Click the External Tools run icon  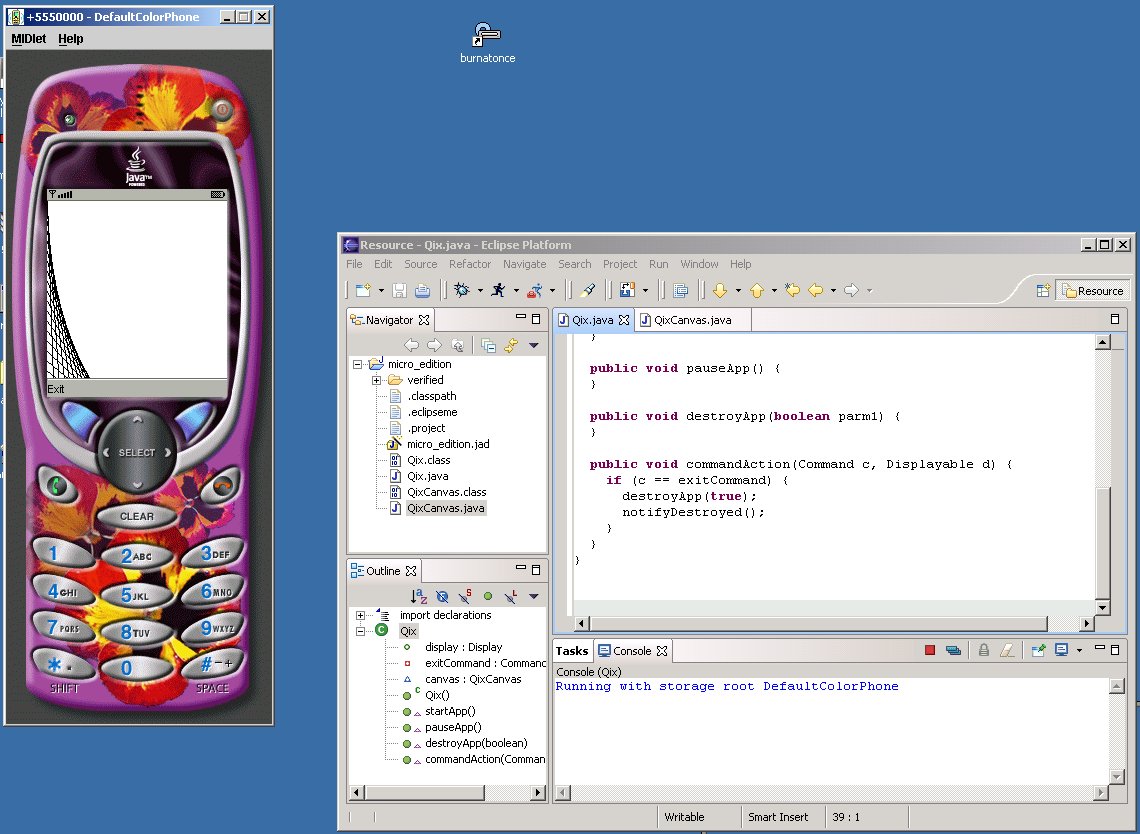pyautogui.click(x=534, y=290)
